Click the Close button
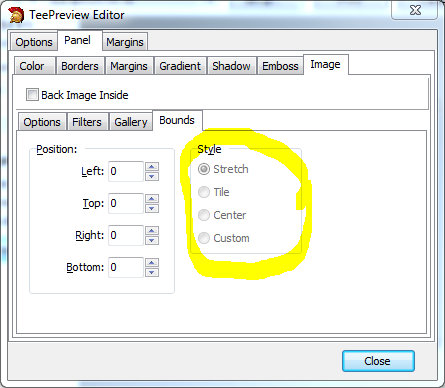The height and width of the screenshot is (388, 445). (x=378, y=361)
